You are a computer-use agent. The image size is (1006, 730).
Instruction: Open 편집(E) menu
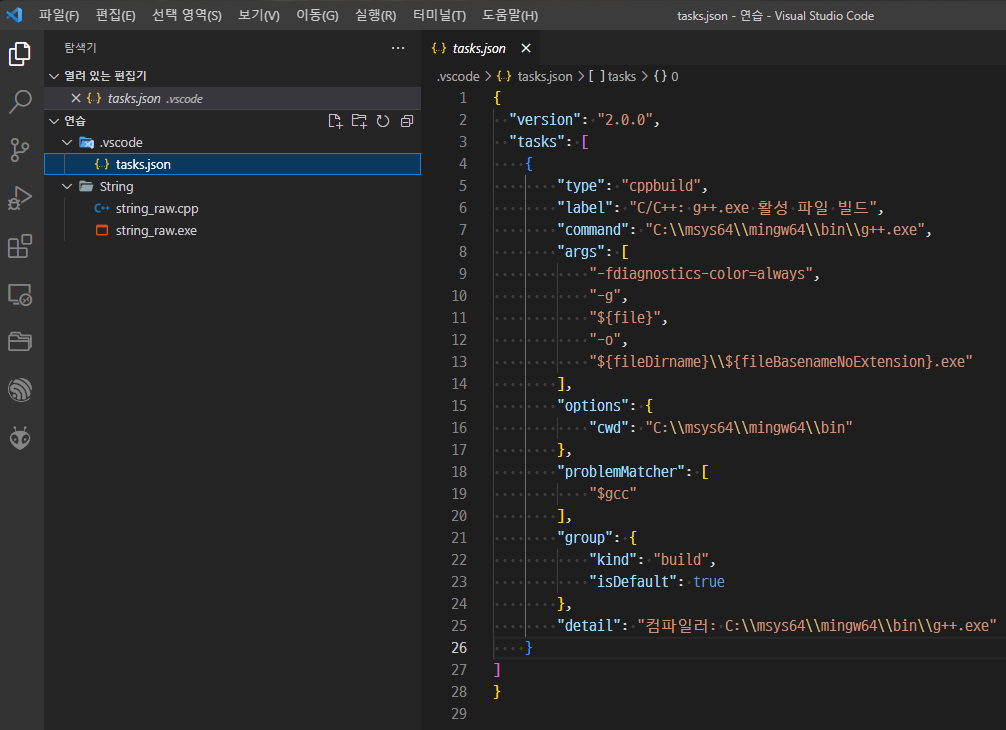tap(115, 15)
